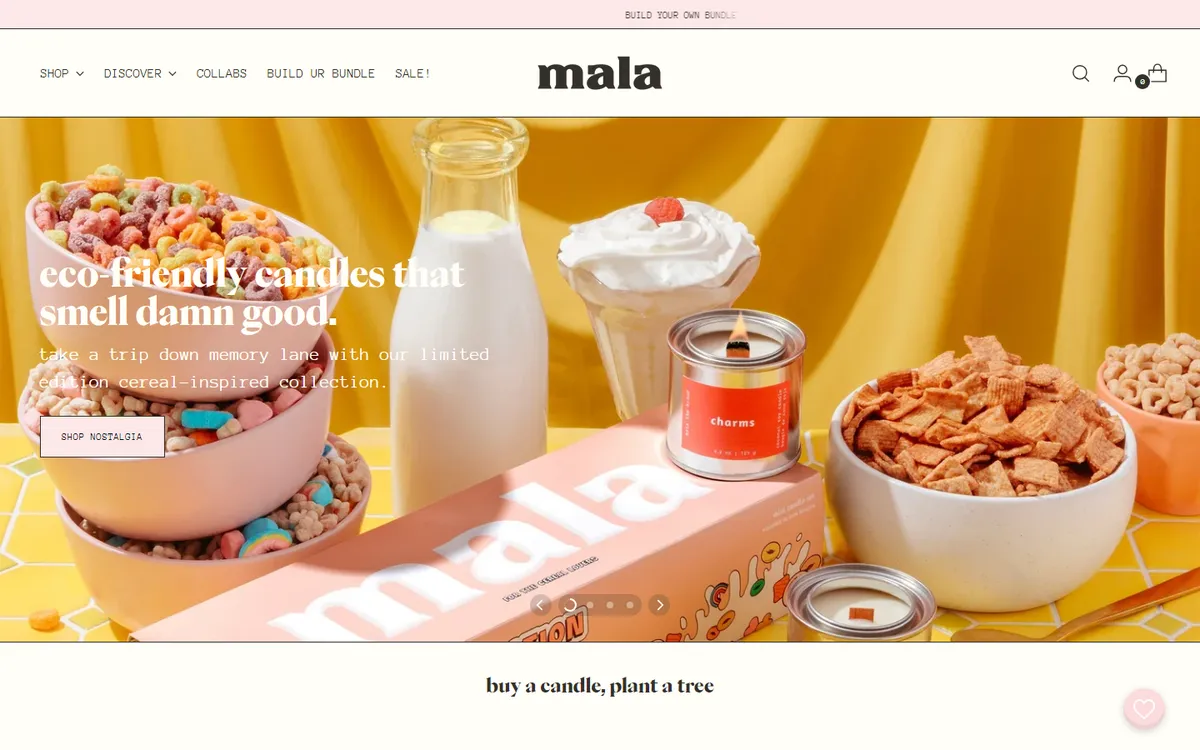Click the pink heart wishlist bubble
Viewport: 1200px width, 750px height.
click(1144, 708)
